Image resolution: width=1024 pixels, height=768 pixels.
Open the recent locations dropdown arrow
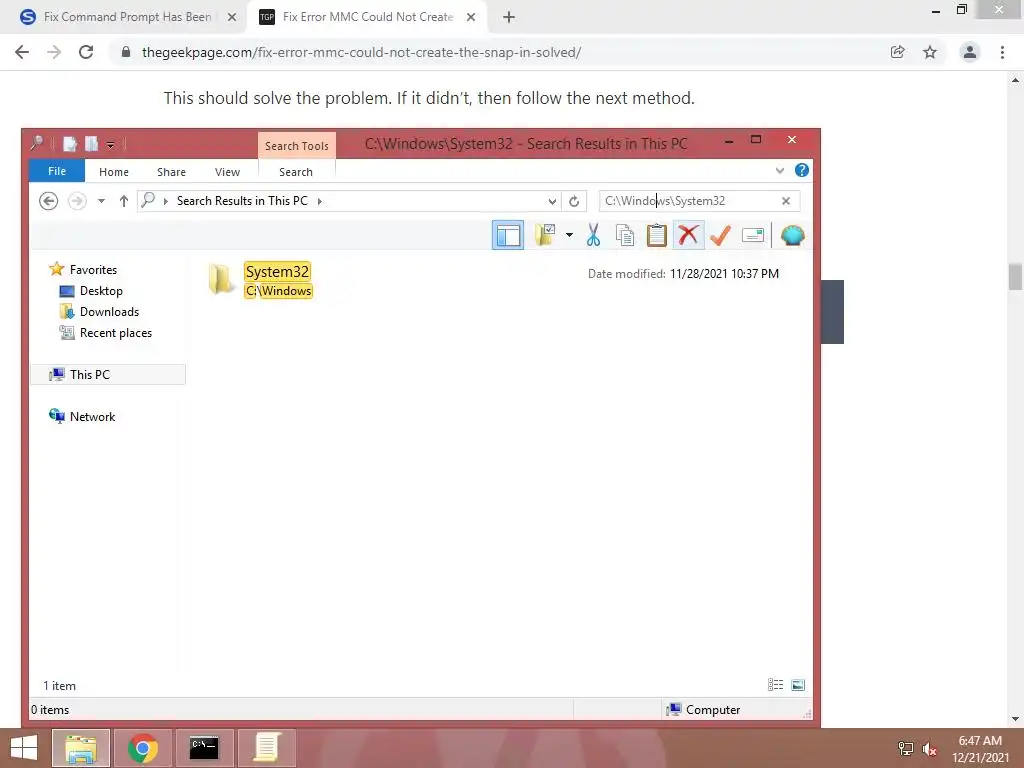point(101,201)
